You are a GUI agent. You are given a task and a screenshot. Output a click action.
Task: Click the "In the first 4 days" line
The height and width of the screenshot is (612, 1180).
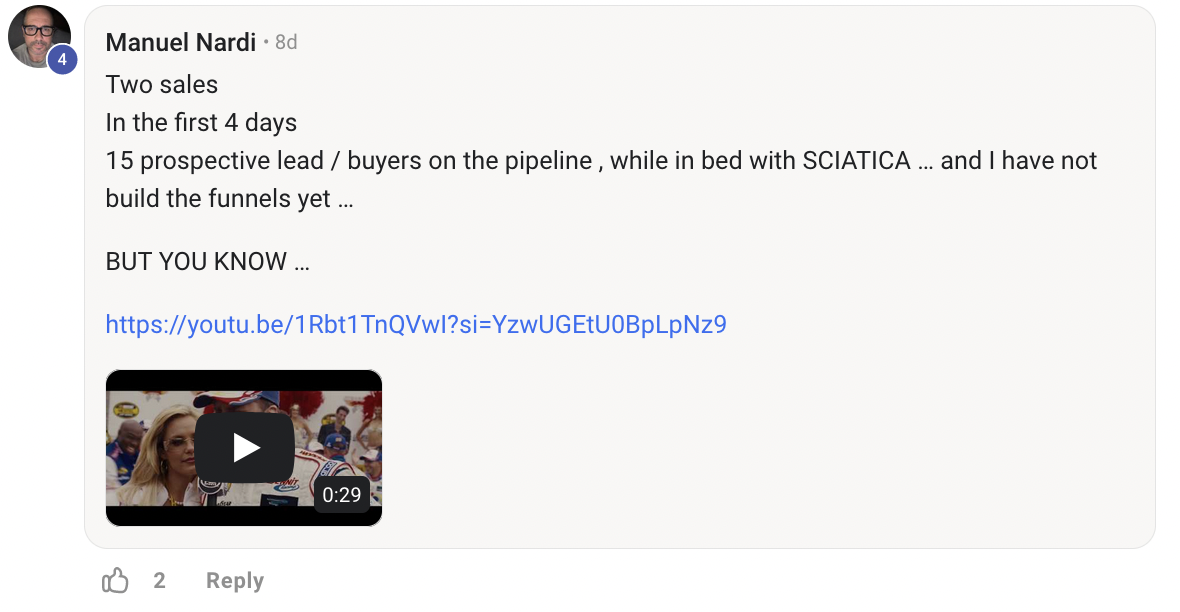(201, 123)
